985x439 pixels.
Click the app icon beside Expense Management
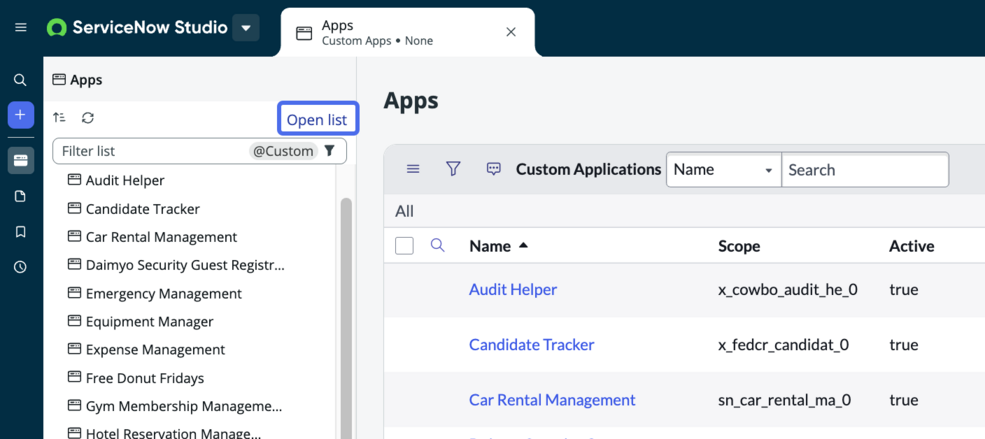pyautogui.click(x=75, y=349)
